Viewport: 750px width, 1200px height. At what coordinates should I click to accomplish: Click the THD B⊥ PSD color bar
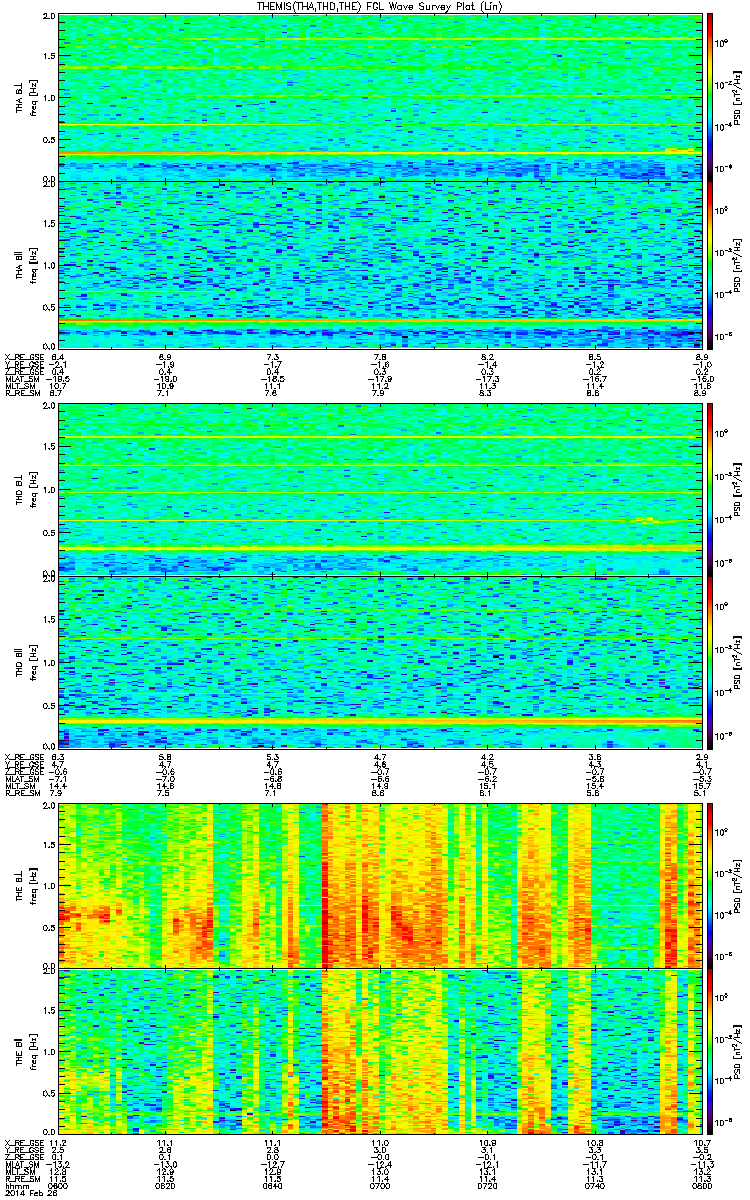(x=709, y=489)
